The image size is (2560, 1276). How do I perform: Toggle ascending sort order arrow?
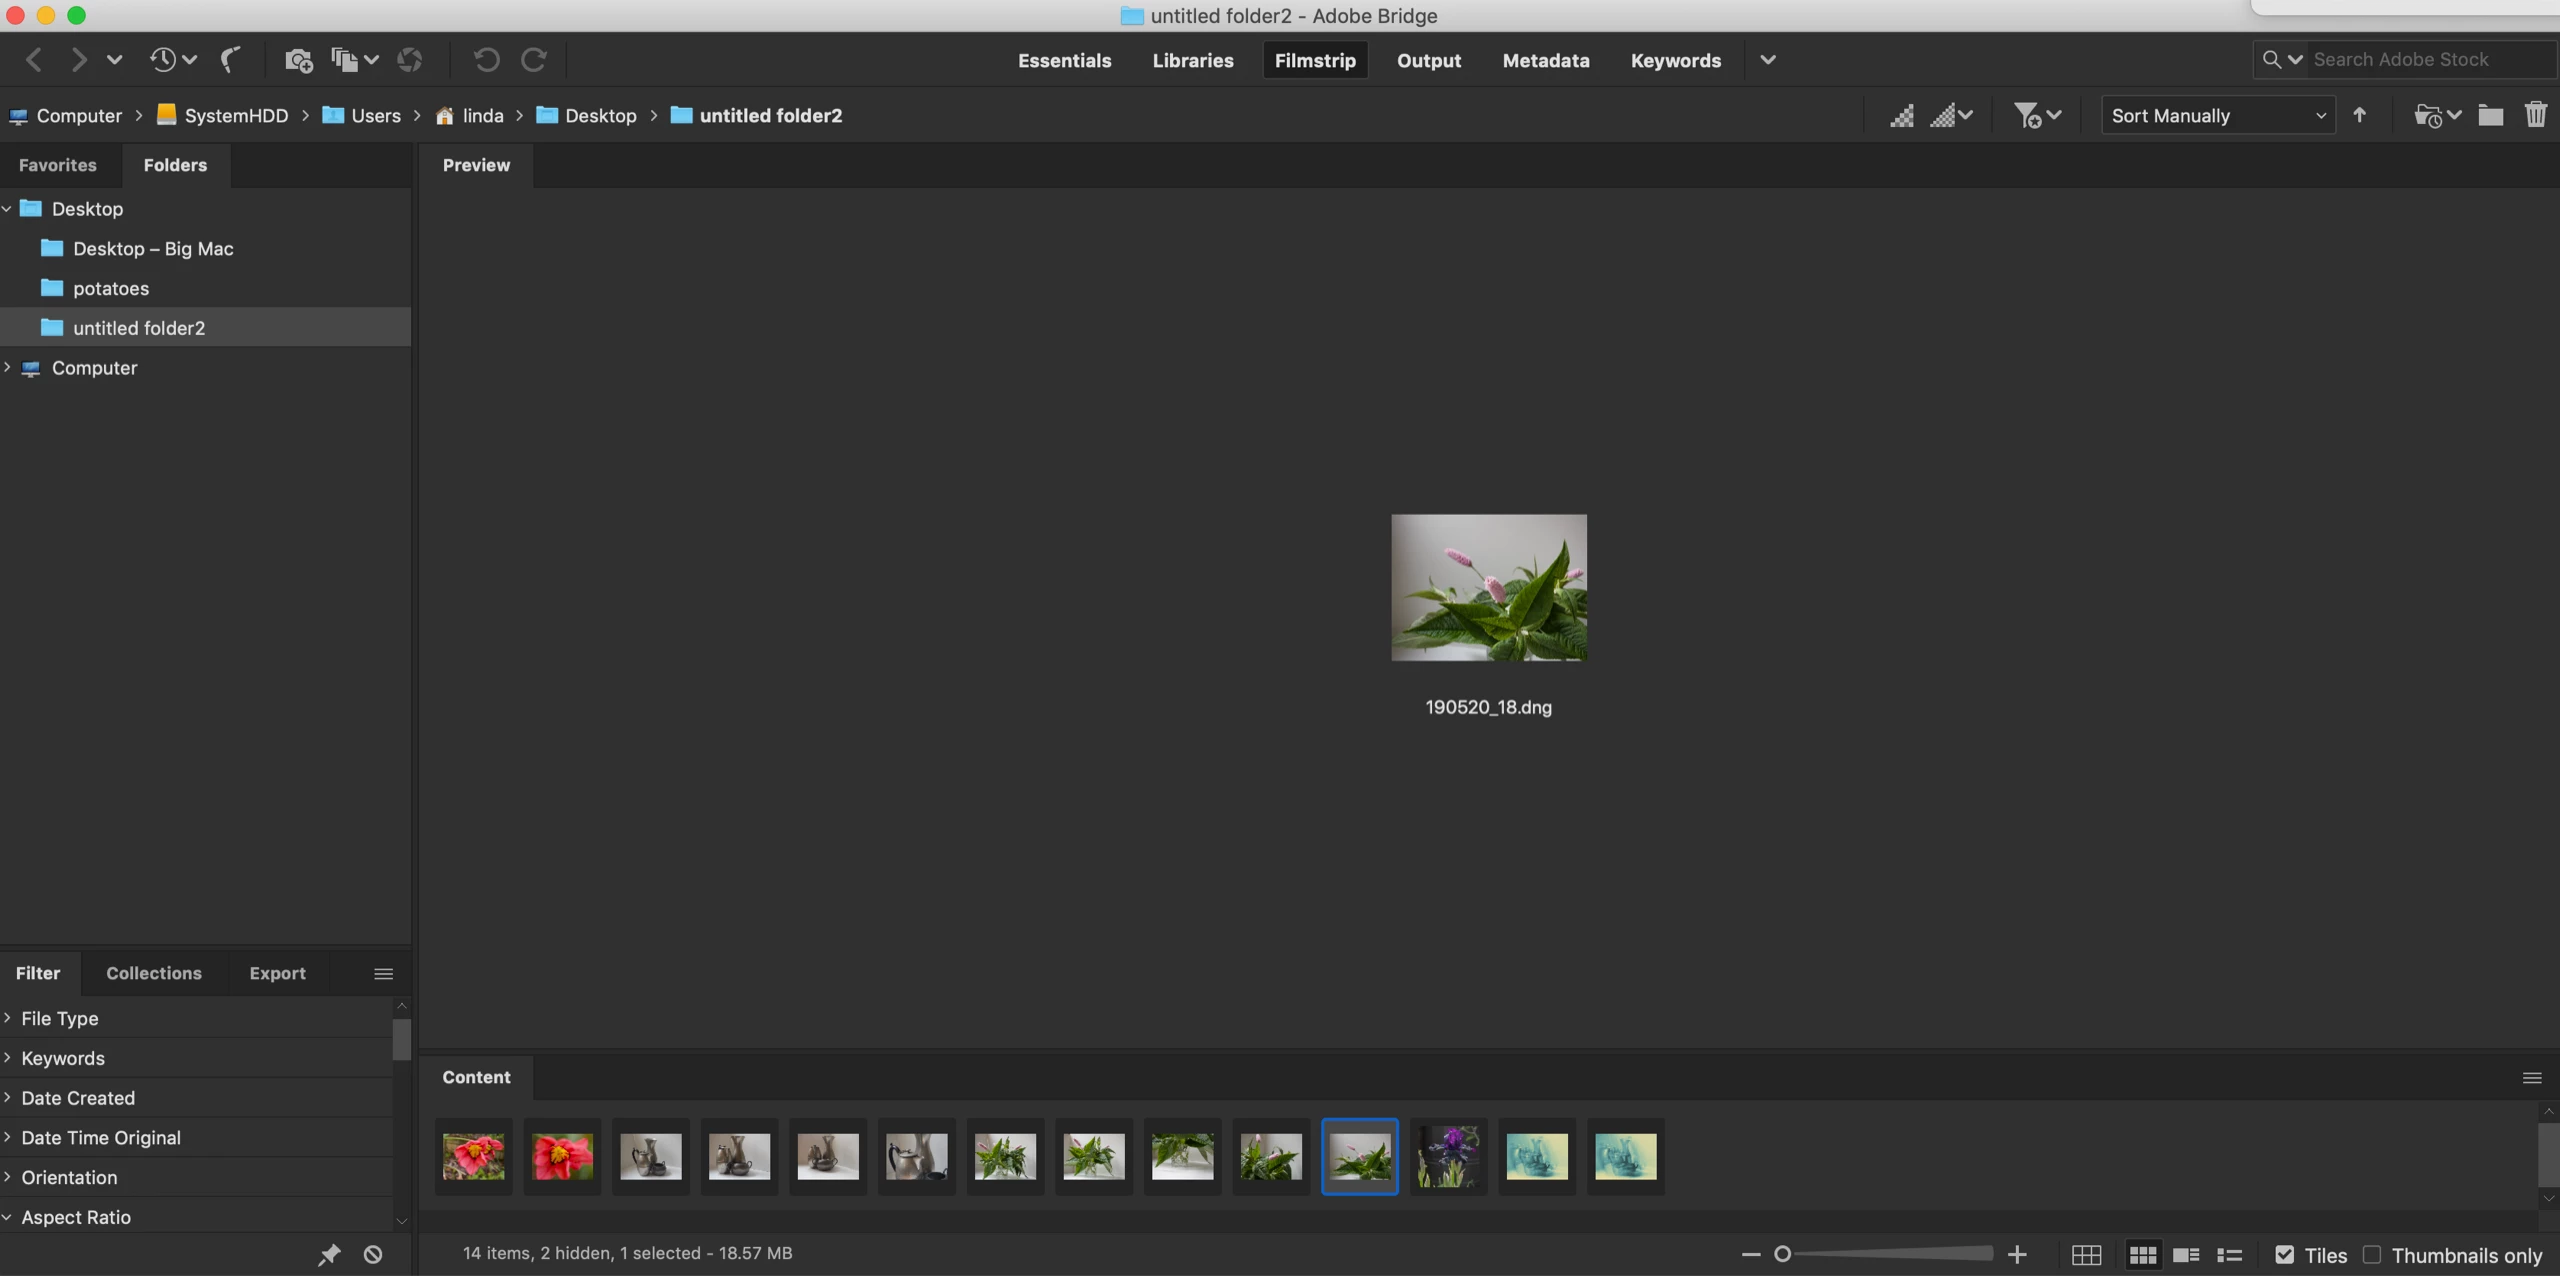[x=2360, y=115]
